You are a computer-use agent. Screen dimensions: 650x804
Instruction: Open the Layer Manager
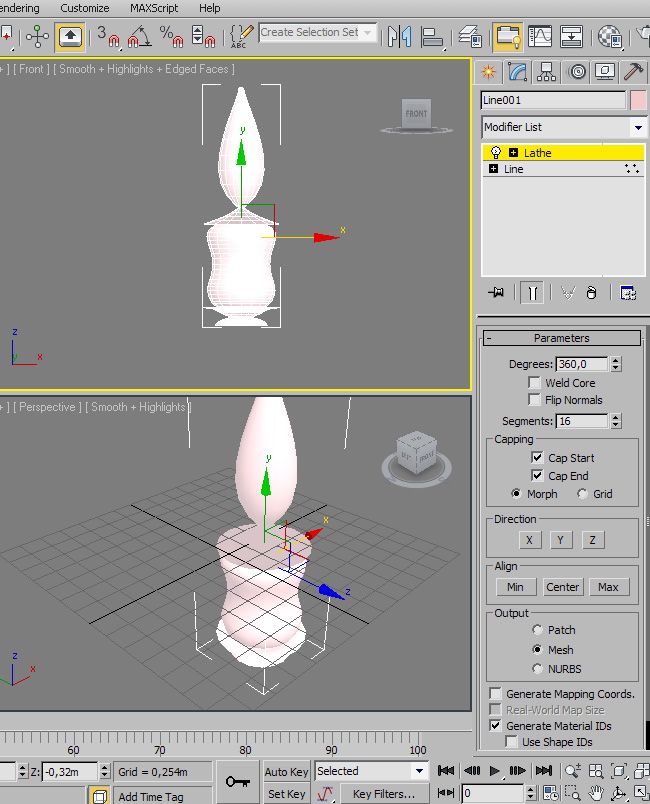click(470, 36)
